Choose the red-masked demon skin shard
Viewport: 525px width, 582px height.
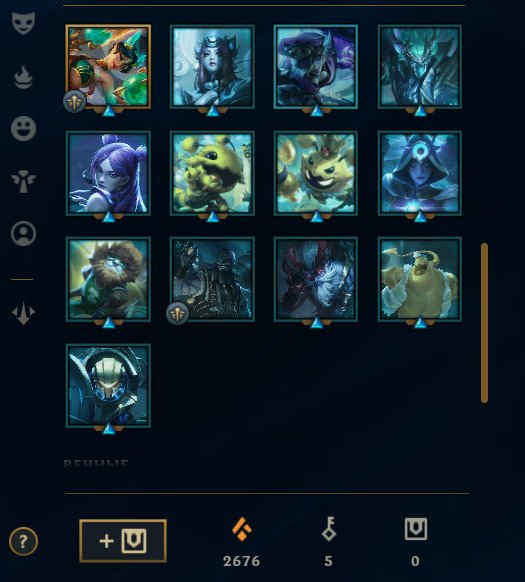pos(316,279)
